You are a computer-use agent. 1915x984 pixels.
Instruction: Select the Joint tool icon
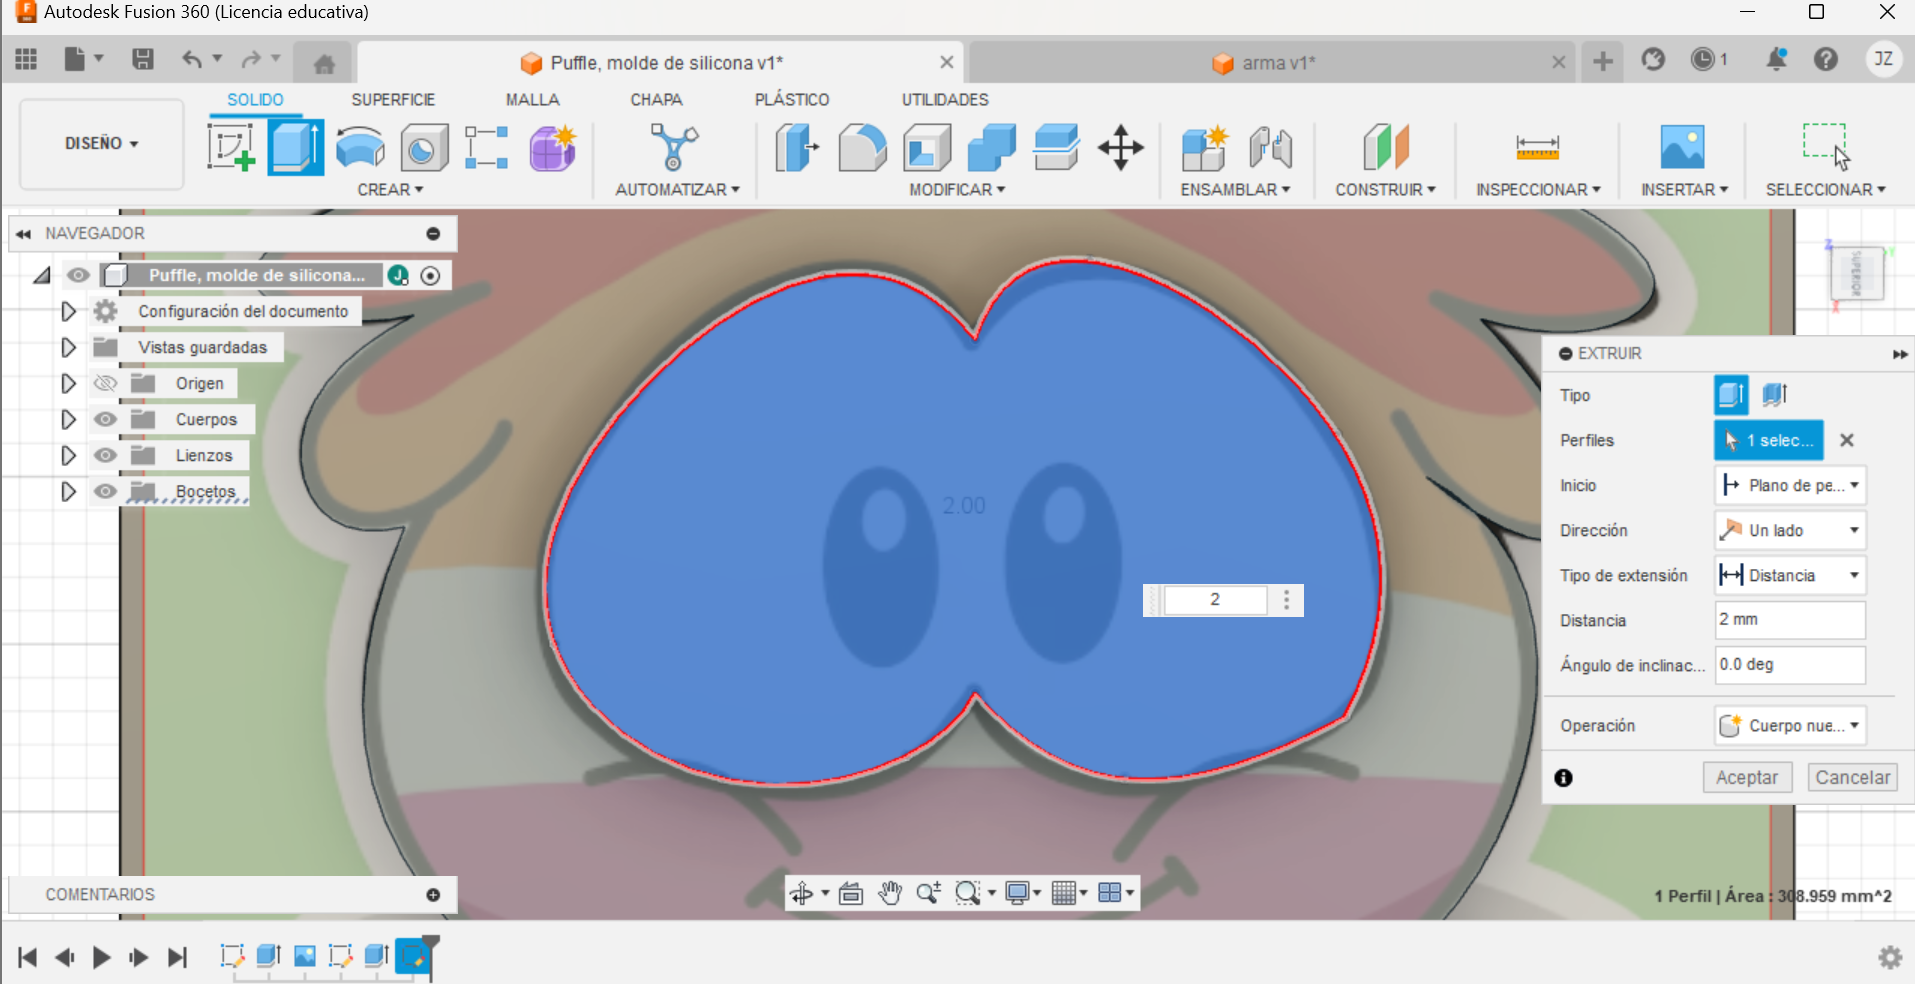1271,147
